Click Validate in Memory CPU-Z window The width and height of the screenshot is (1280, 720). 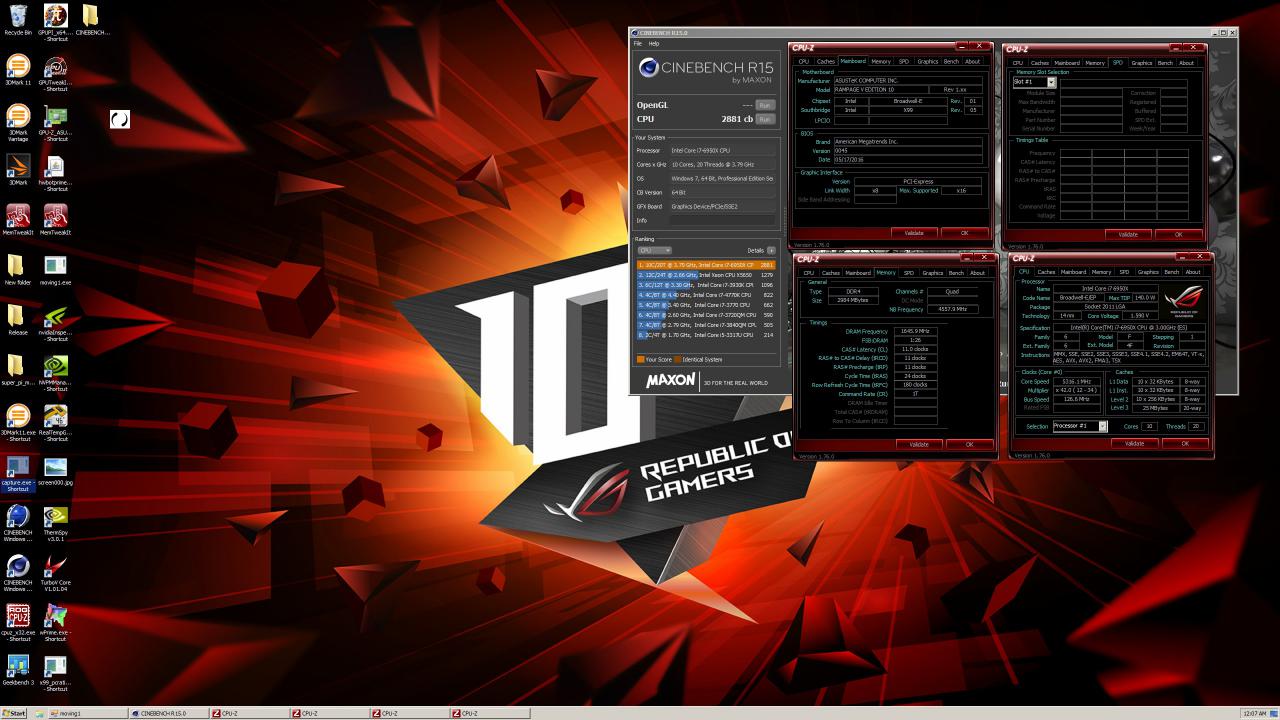(919, 444)
